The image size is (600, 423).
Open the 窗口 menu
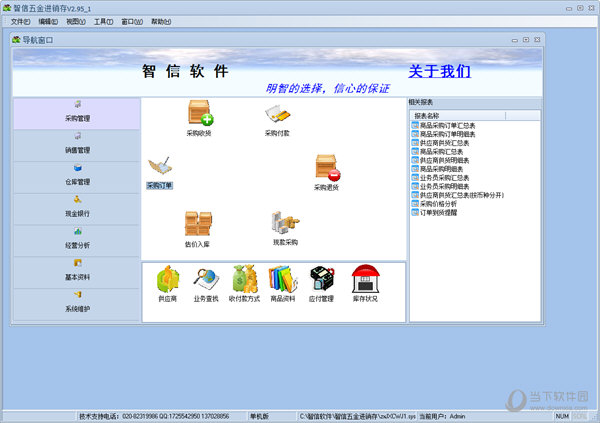pos(132,22)
